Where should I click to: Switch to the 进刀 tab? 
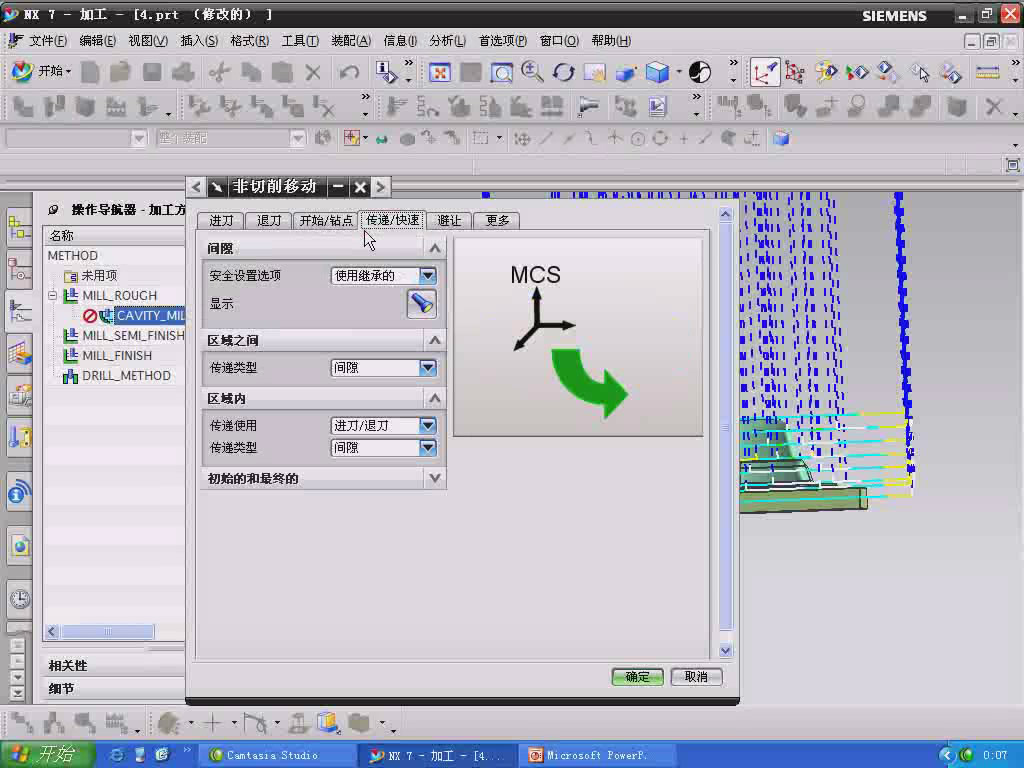221,221
